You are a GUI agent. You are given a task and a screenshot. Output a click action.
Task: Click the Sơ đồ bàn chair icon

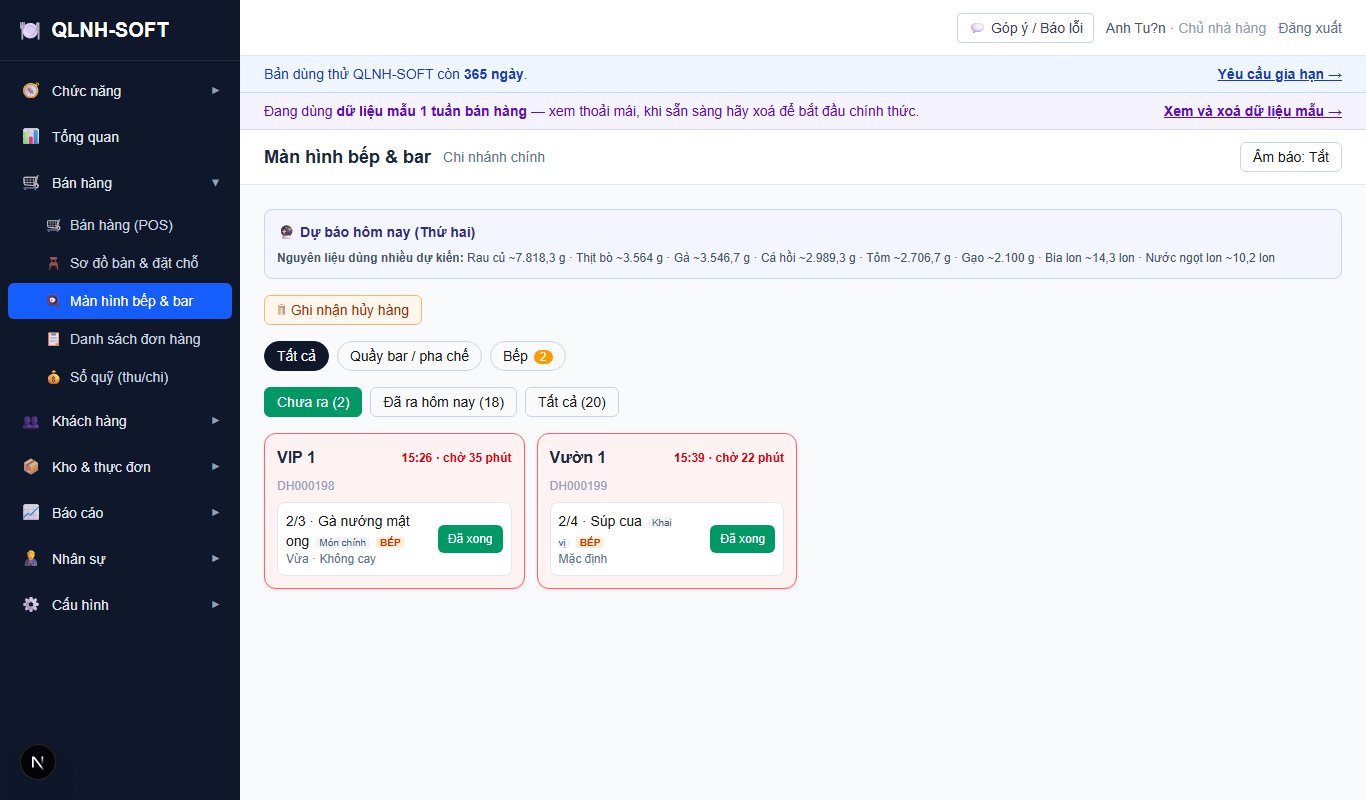(53, 263)
